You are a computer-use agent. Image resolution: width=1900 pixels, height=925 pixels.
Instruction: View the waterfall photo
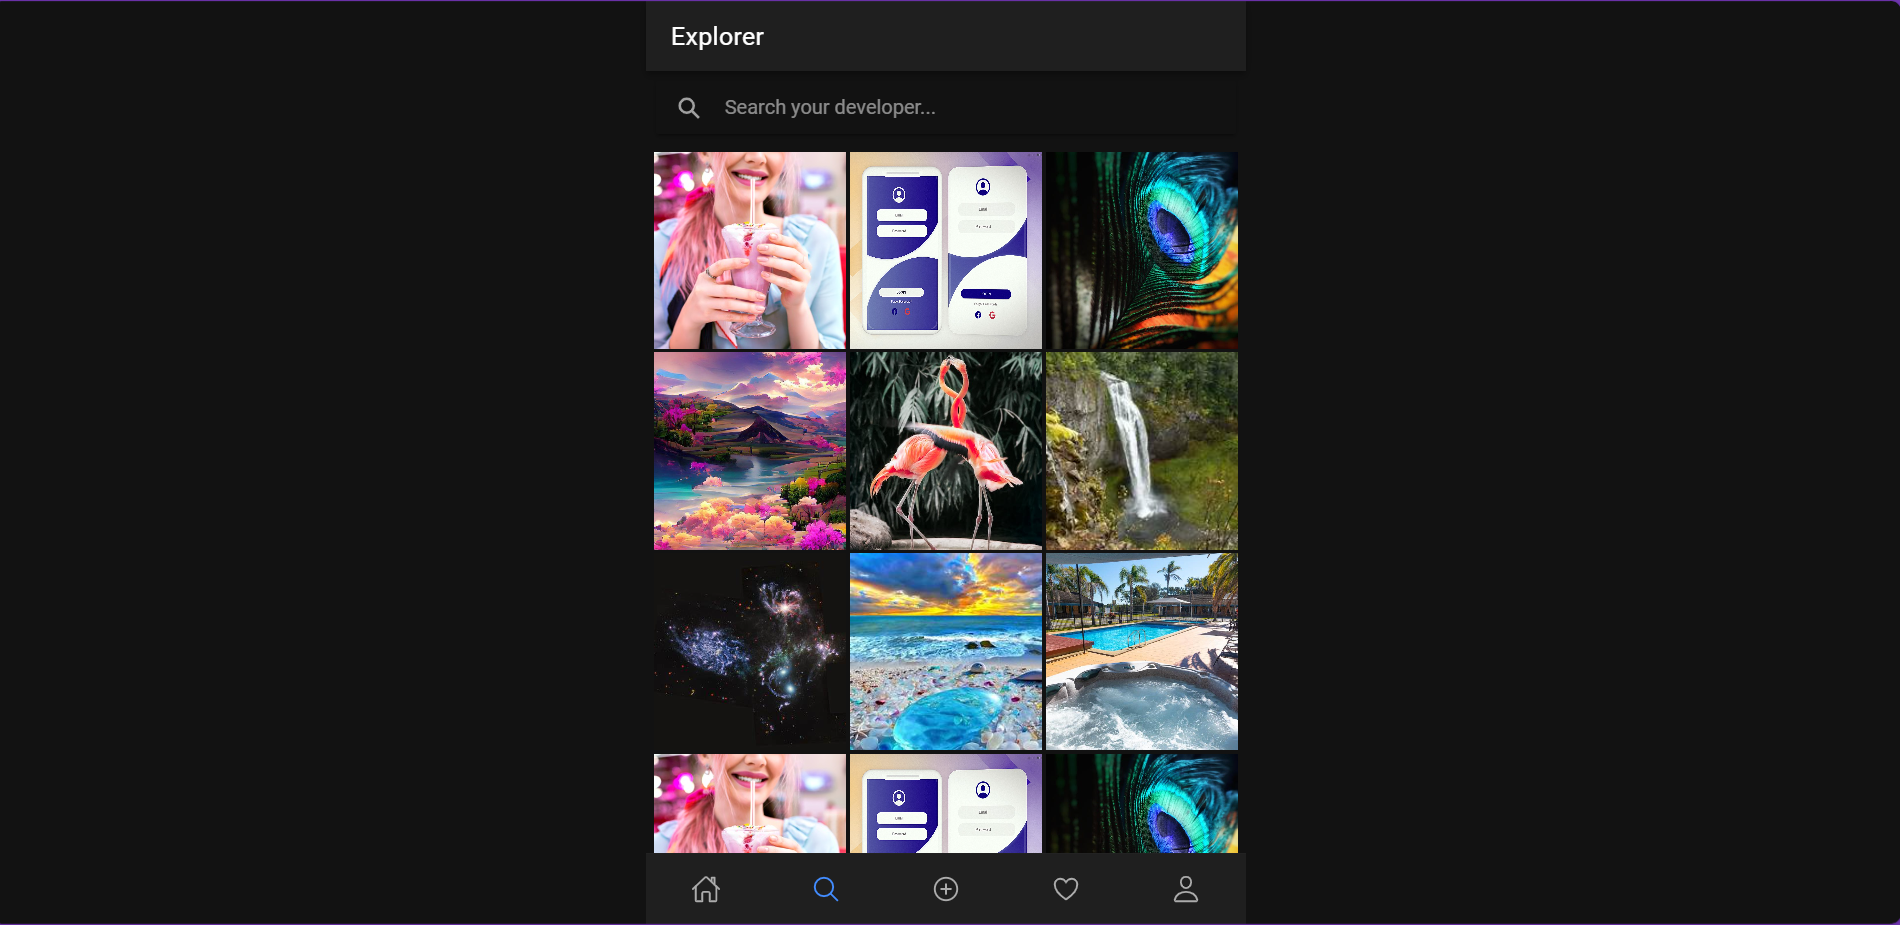click(x=1142, y=451)
